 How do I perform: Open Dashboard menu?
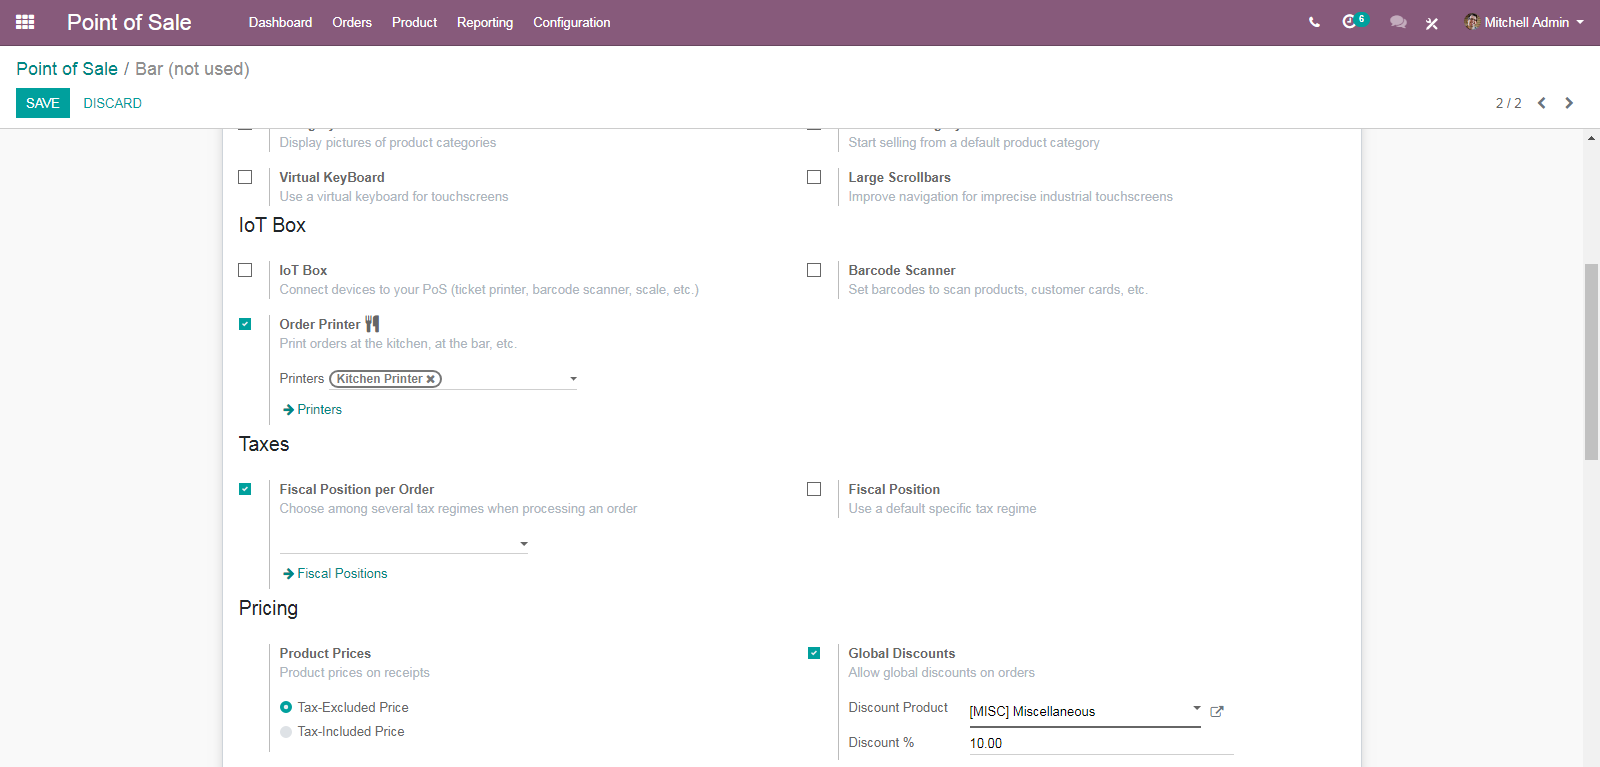coord(280,22)
